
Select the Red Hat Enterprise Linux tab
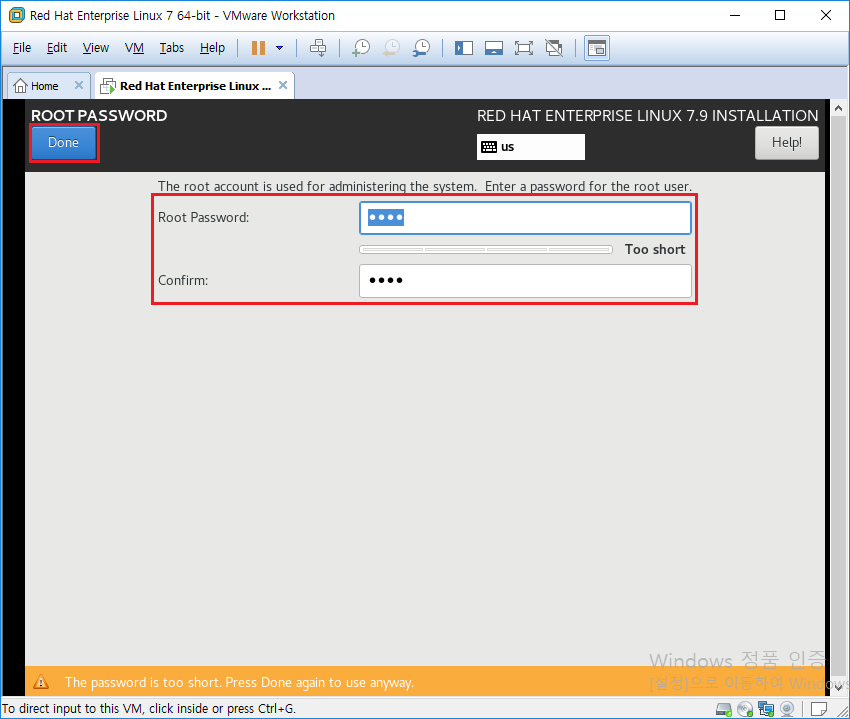pos(196,86)
